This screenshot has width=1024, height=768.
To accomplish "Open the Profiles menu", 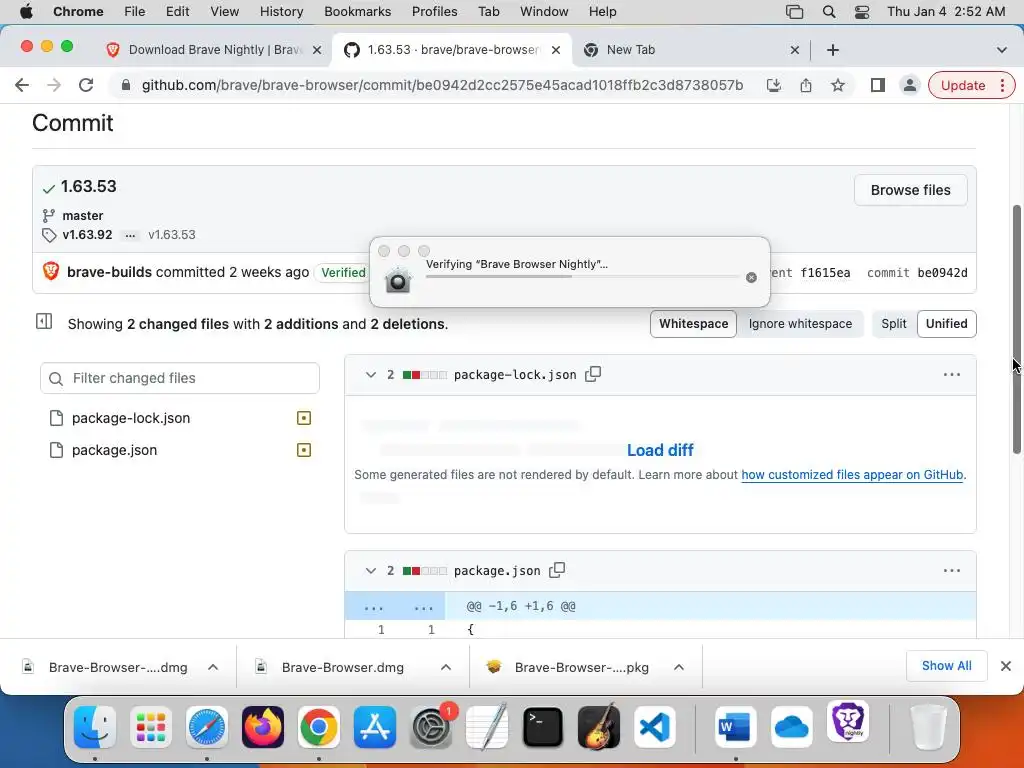I will point(434,12).
